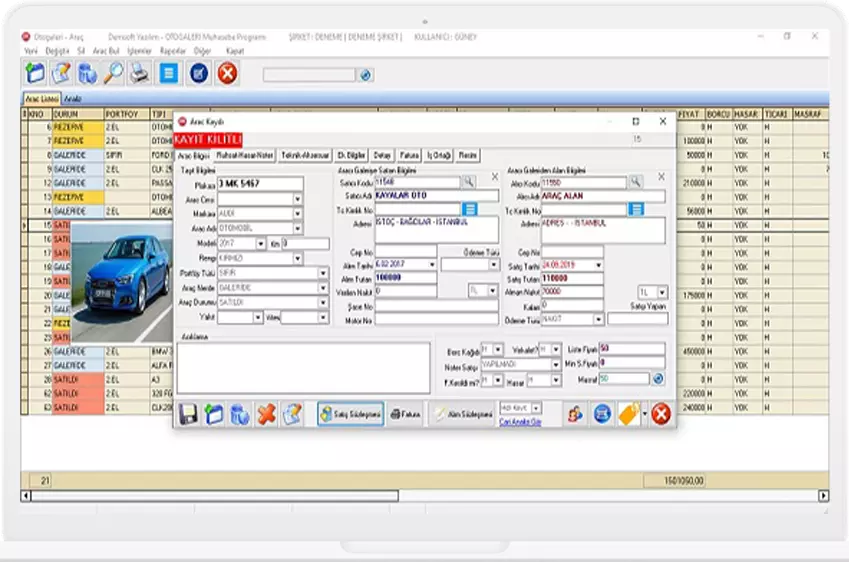Click the floppy disk save icon in dialog
Screen dimensions: 849x562
188,414
